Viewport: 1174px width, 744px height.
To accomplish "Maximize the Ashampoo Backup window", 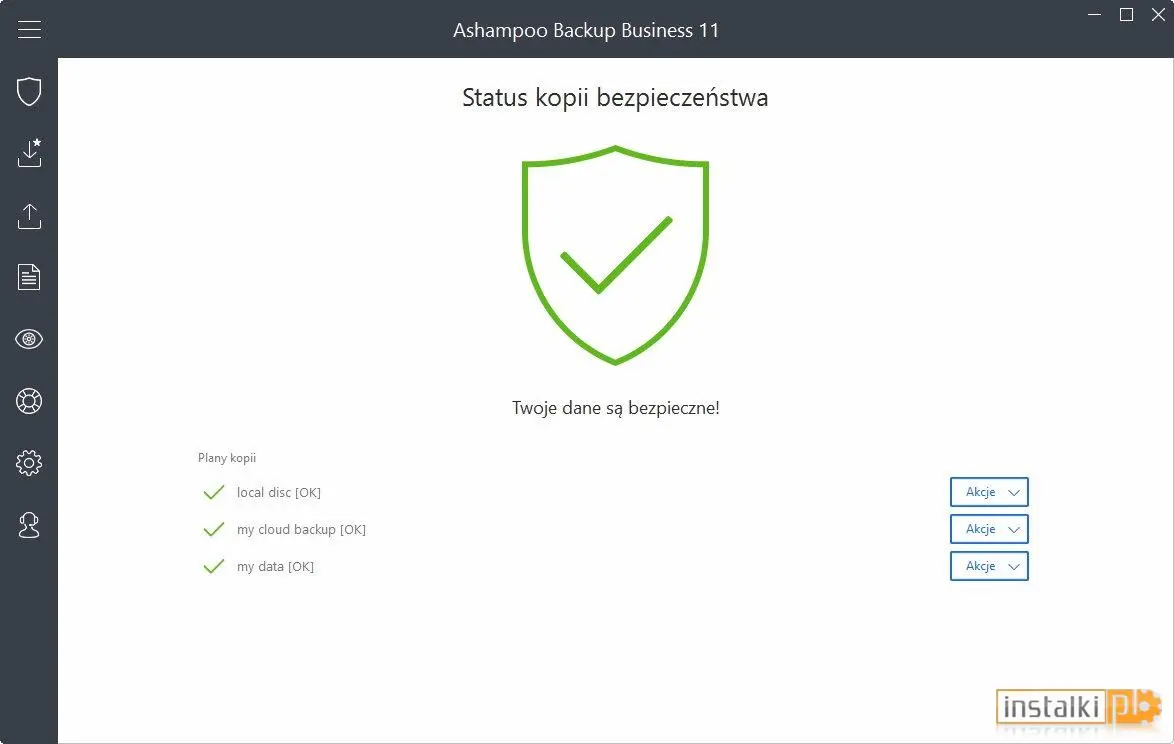I will (x=1126, y=14).
